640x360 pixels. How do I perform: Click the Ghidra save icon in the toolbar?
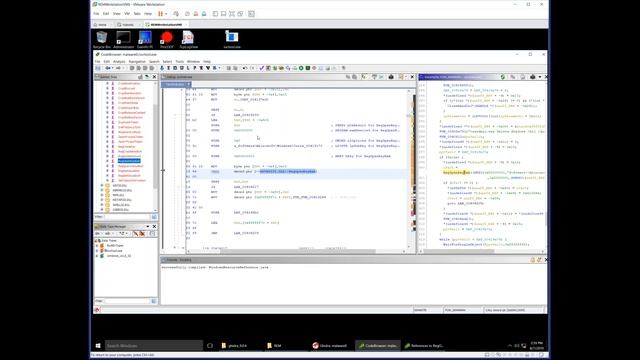coord(98,68)
